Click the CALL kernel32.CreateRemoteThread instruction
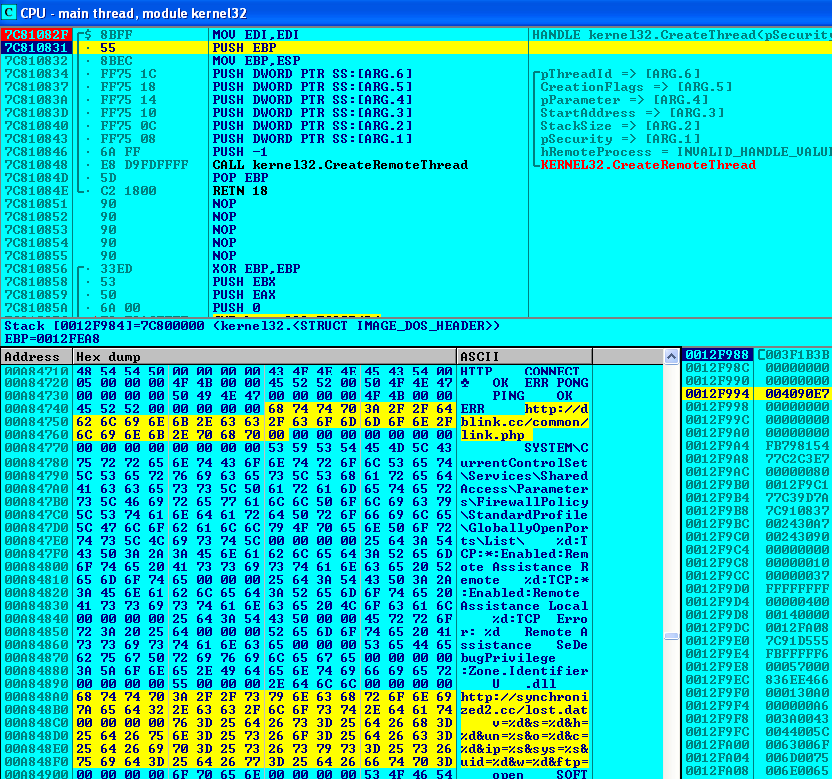 click(339, 165)
